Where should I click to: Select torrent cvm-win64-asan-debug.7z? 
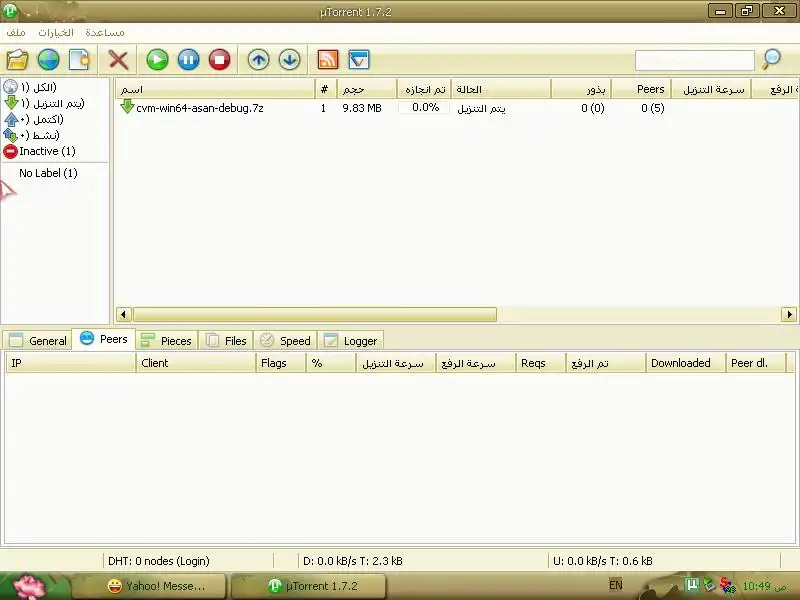pos(199,108)
